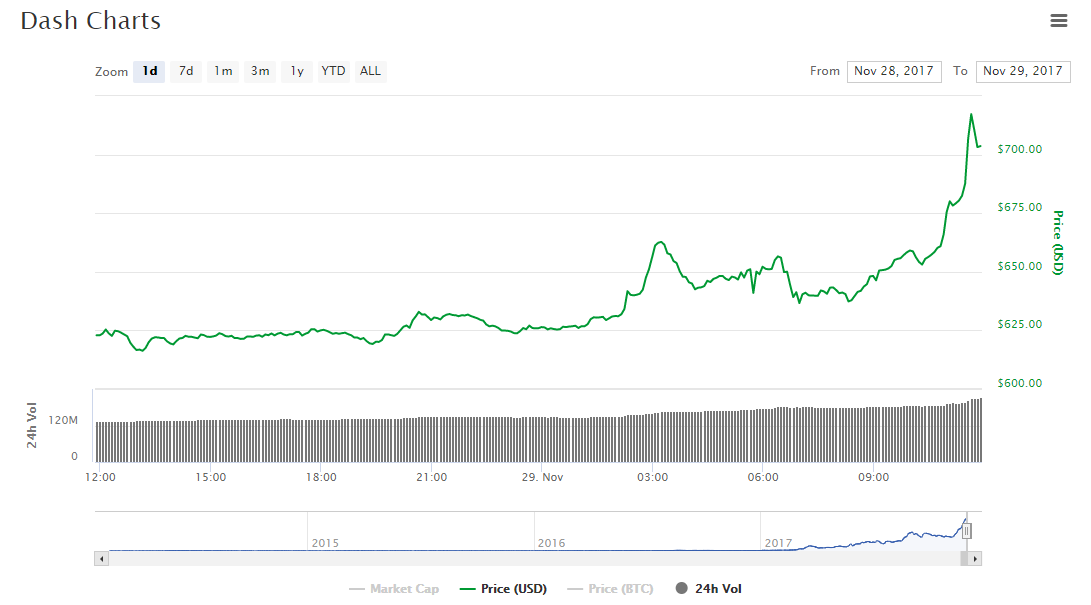Viewport: 1091px width, 605px height.
Task: Select the YTD zoom range
Action: (333, 71)
